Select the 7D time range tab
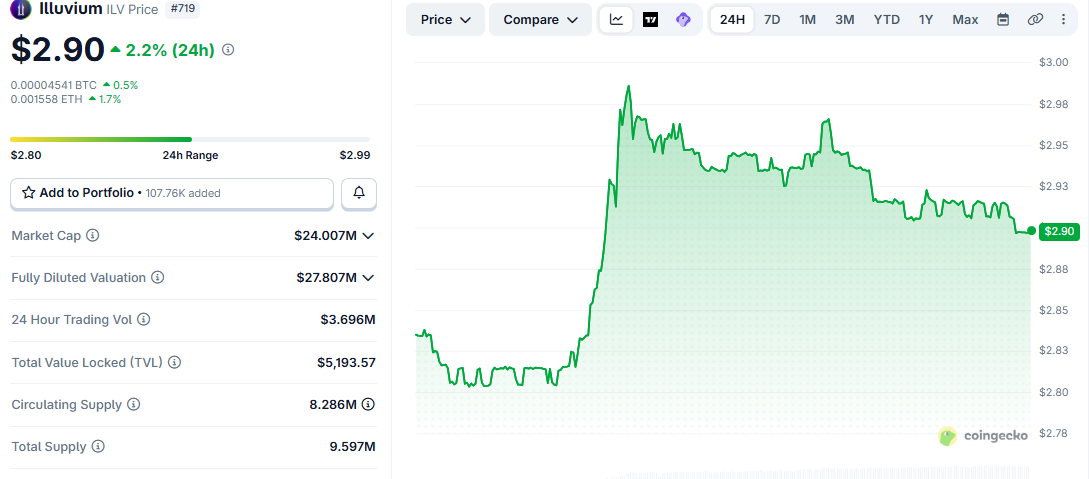The width and height of the screenshot is (1089, 479). tap(772, 19)
